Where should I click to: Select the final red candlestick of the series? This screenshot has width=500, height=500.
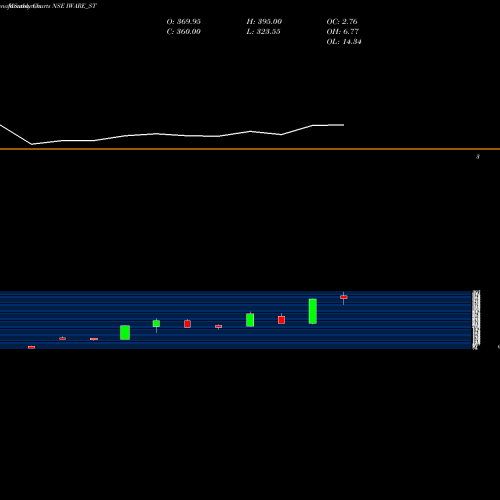pyautogui.click(x=344, y=297)
